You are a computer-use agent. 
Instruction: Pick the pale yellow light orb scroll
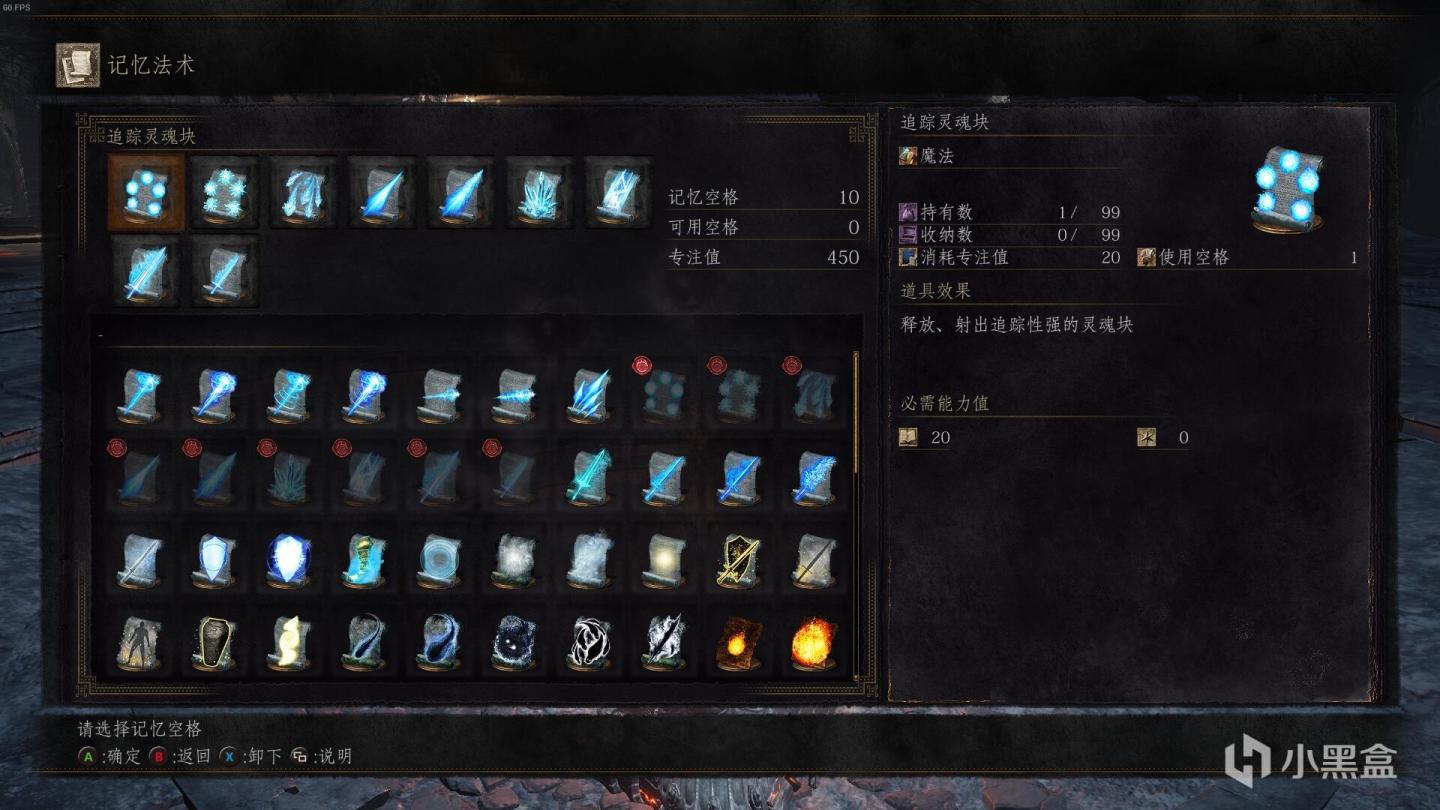point(663,560)
